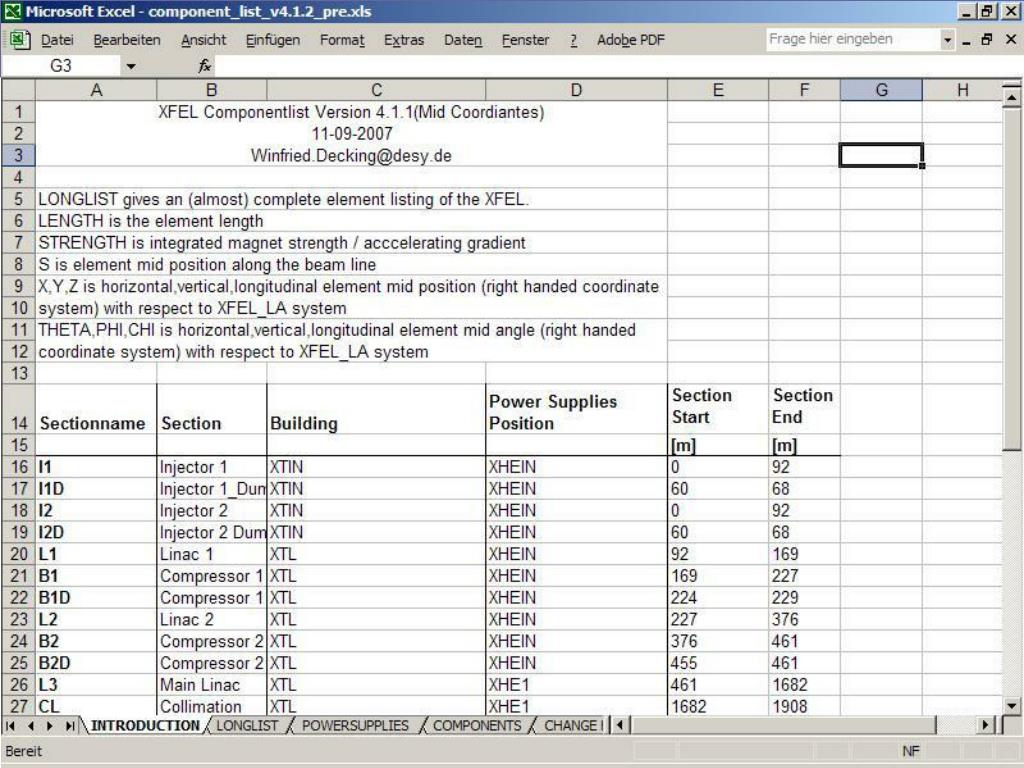Image resolution: width=1024 pixels, height=768 pixels.
Task: Select column H header
Action: 962,90
